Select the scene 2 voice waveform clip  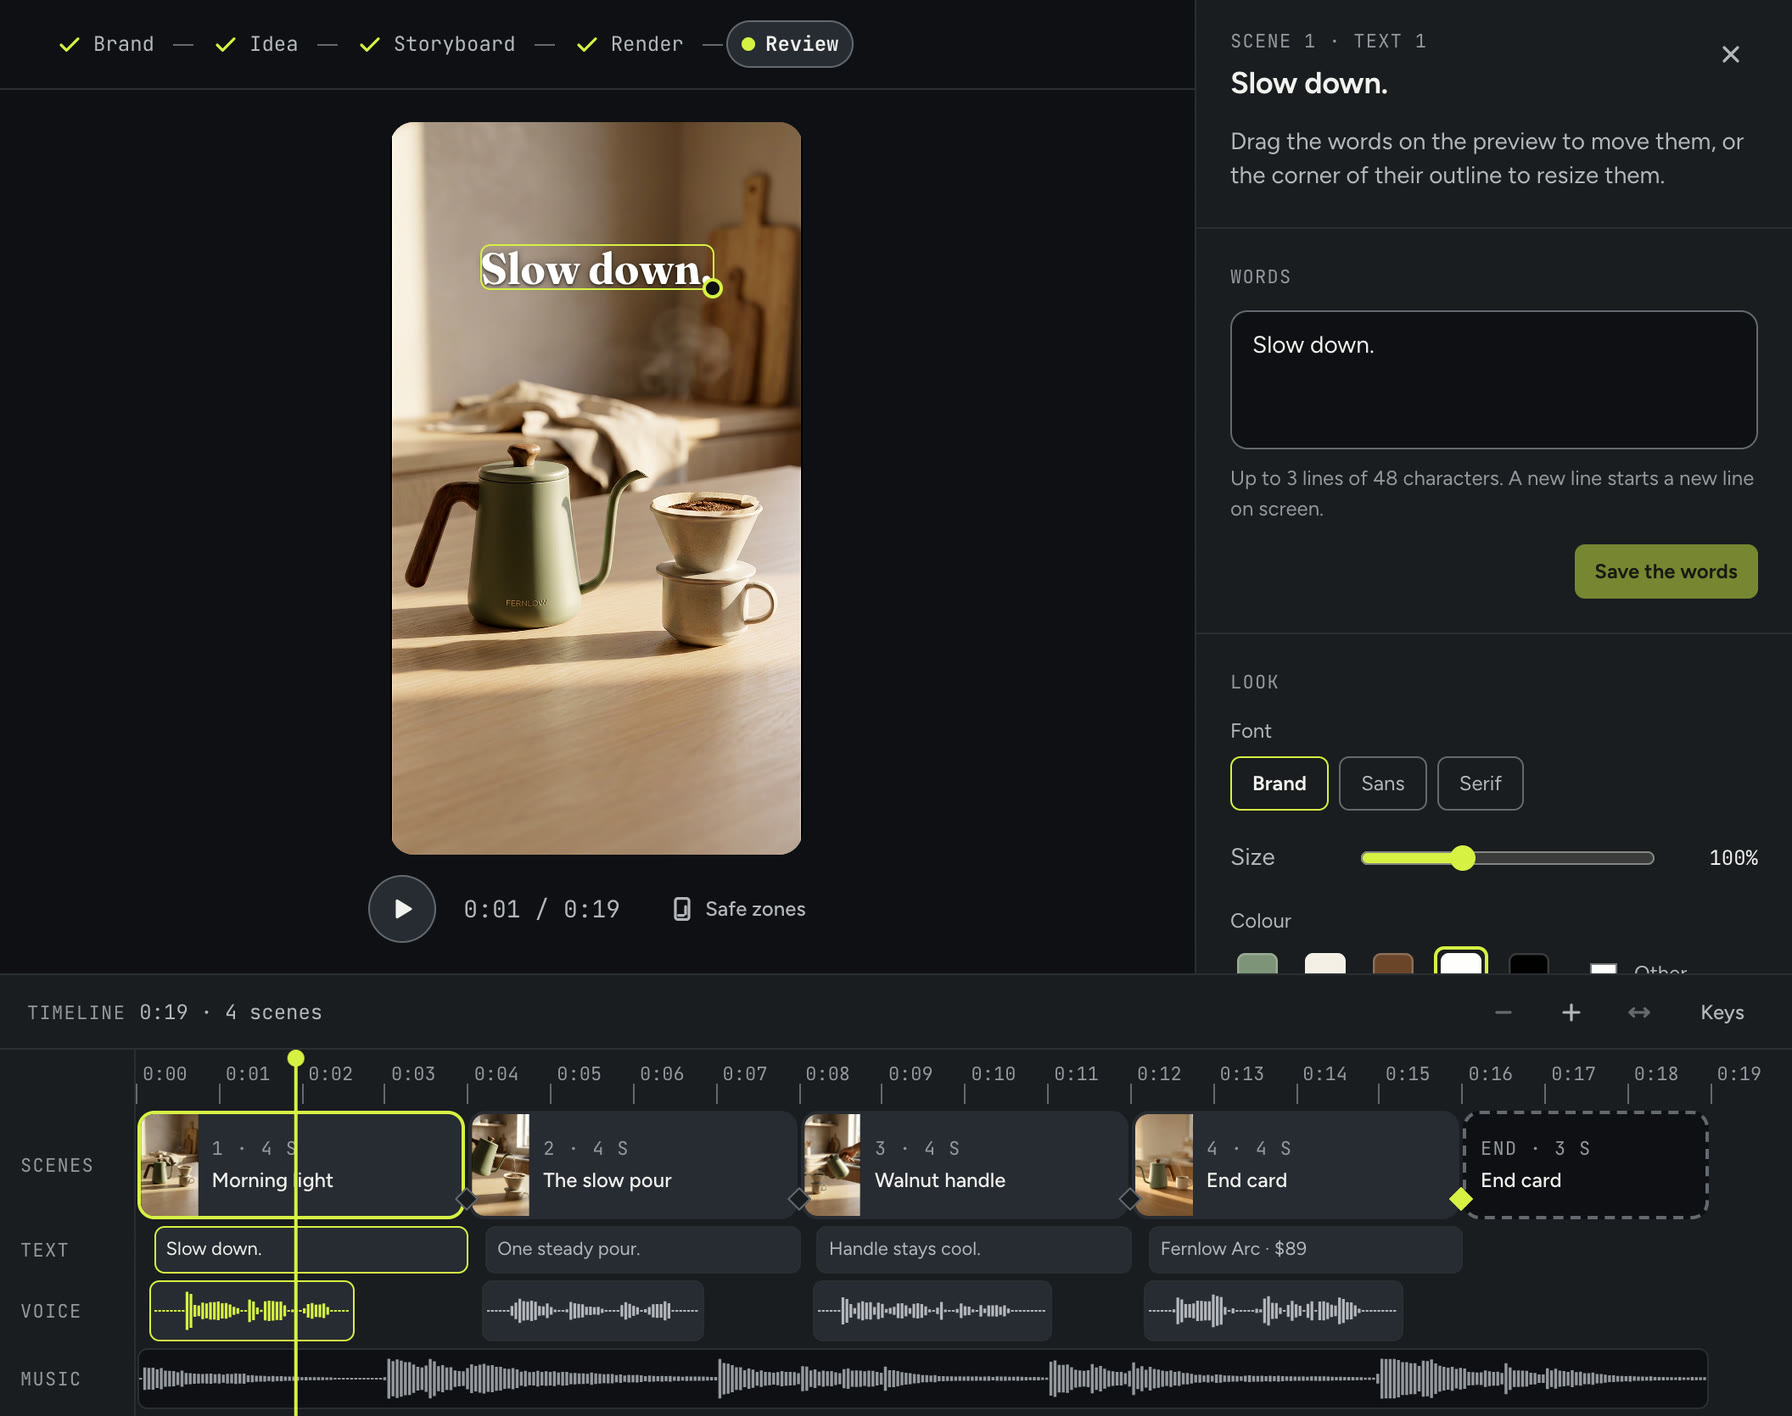pyautogui.click(x=593, y=1310)
